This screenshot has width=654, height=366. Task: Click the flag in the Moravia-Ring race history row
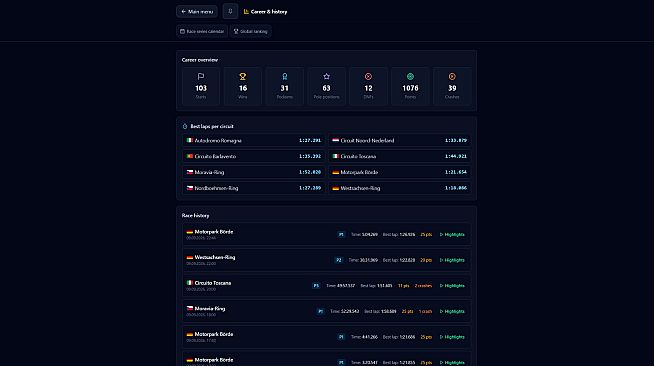point(190,309)
